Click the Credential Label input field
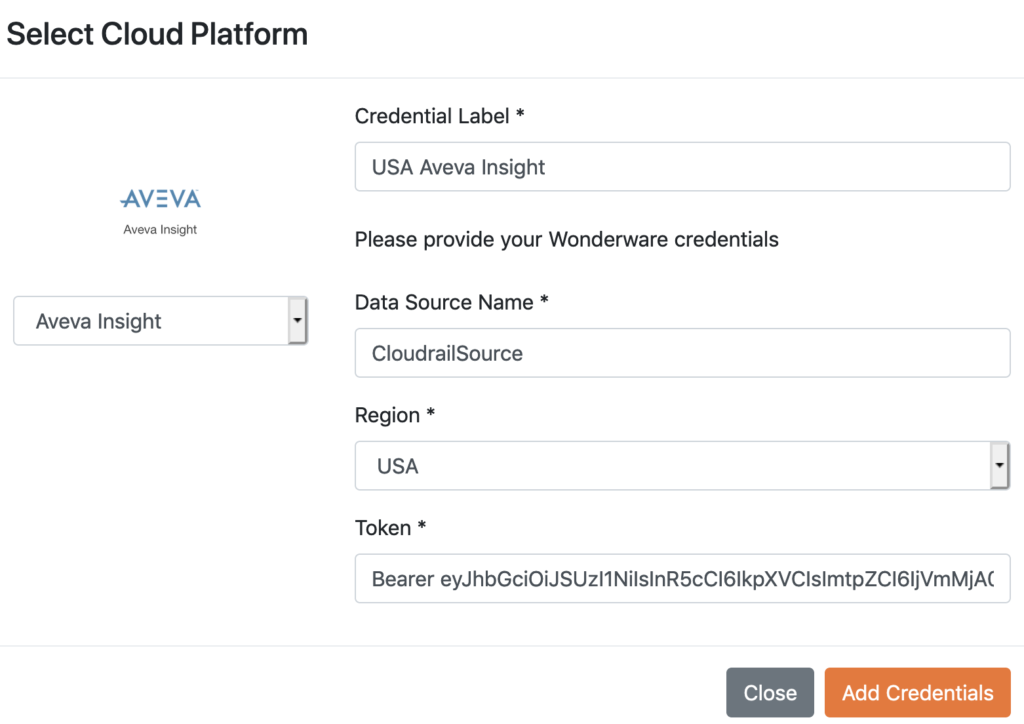This screenshot has height=724, width=1024. 682,166
